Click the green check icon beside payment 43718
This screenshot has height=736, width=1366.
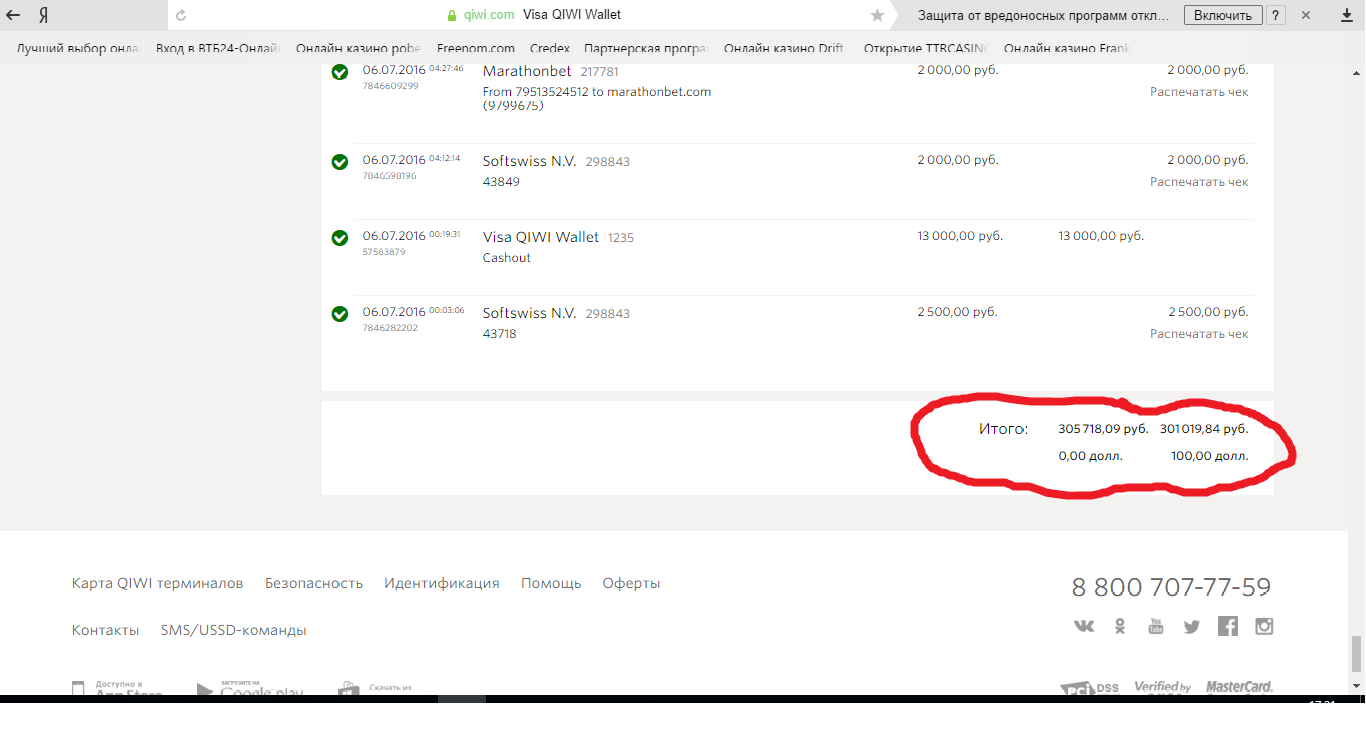(340, 313)
